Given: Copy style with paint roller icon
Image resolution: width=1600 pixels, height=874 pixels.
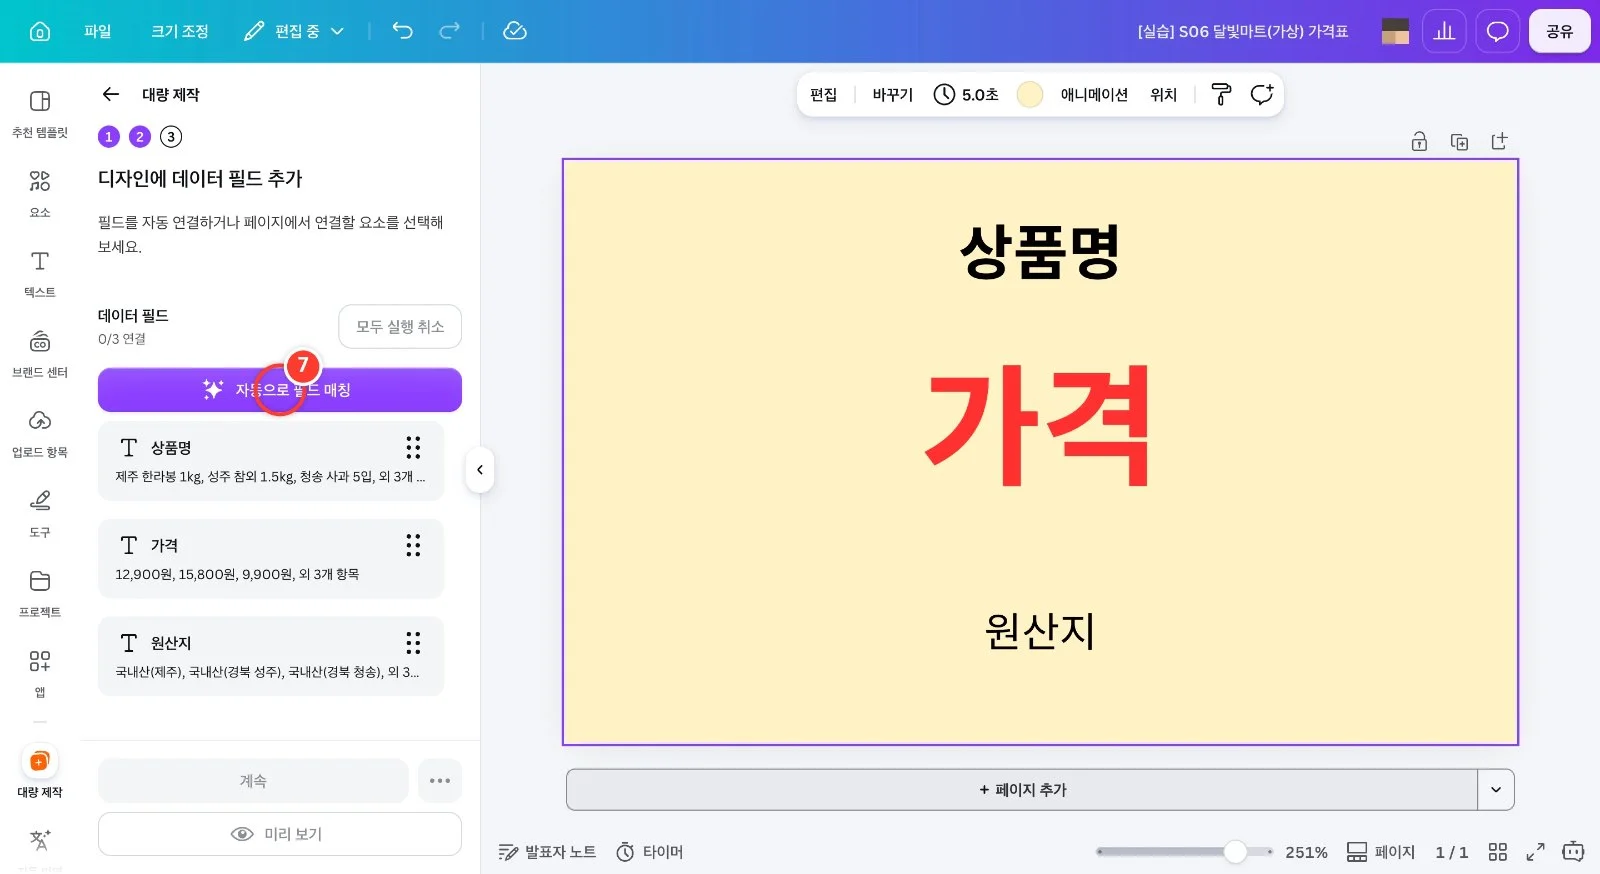Looking at the screenshot, I should click(1221, 94).
